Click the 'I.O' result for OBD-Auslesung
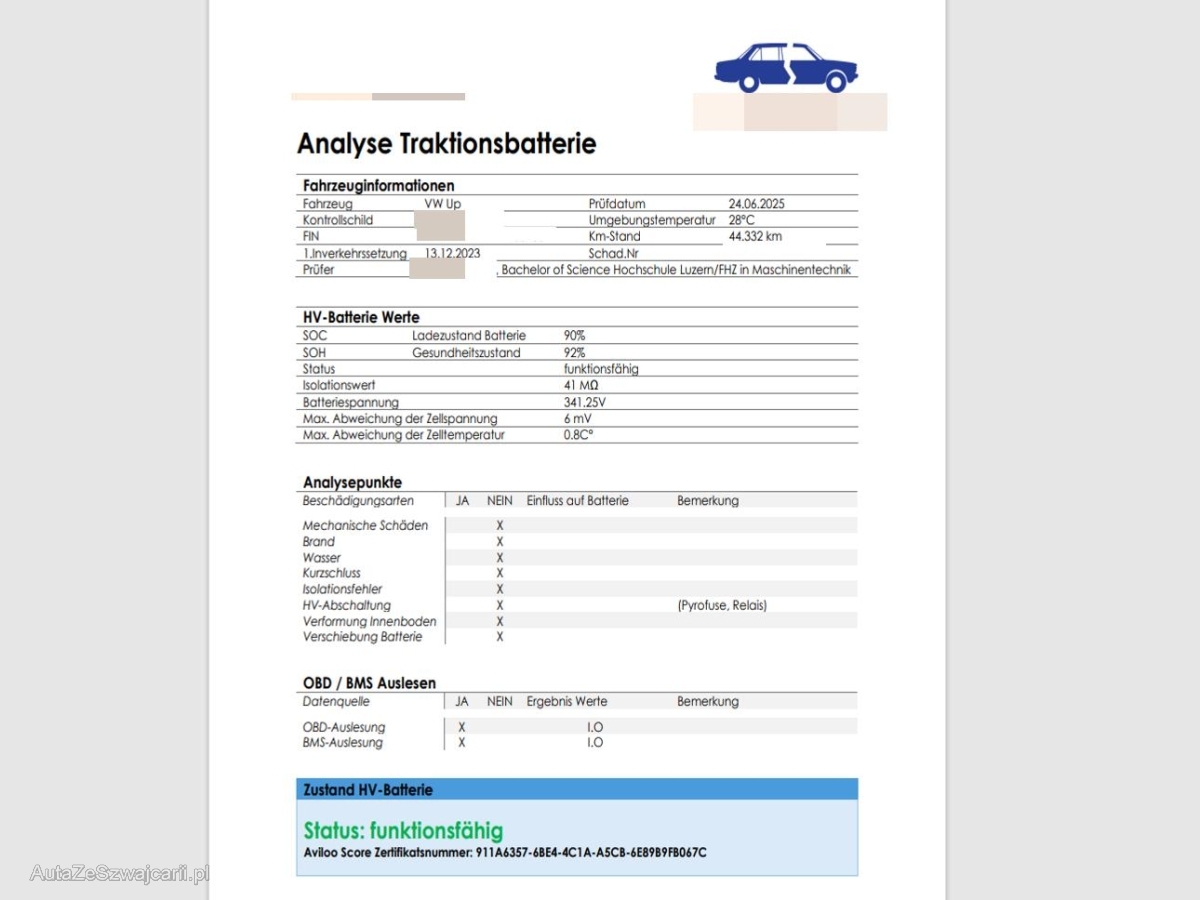 pos(595,728)
